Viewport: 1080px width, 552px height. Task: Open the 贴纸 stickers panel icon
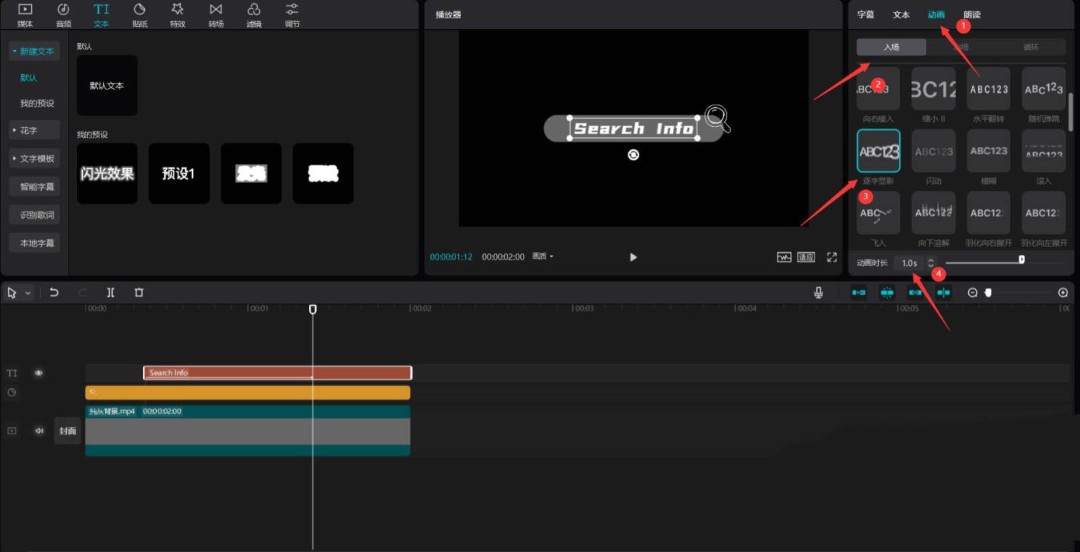[139, 14]
